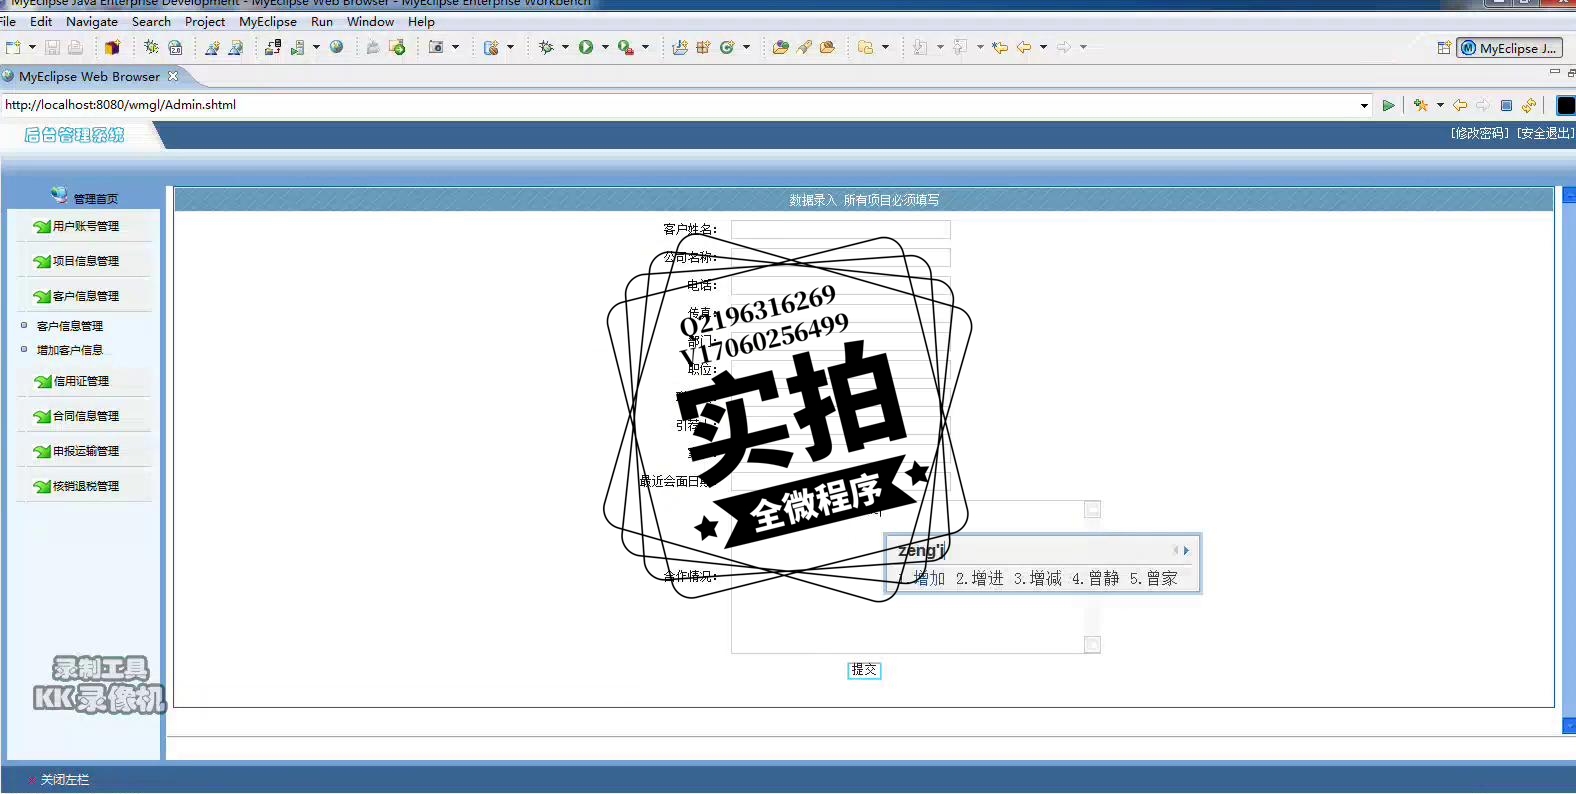
Task: Open the Run menu
Action: point(322,21)
